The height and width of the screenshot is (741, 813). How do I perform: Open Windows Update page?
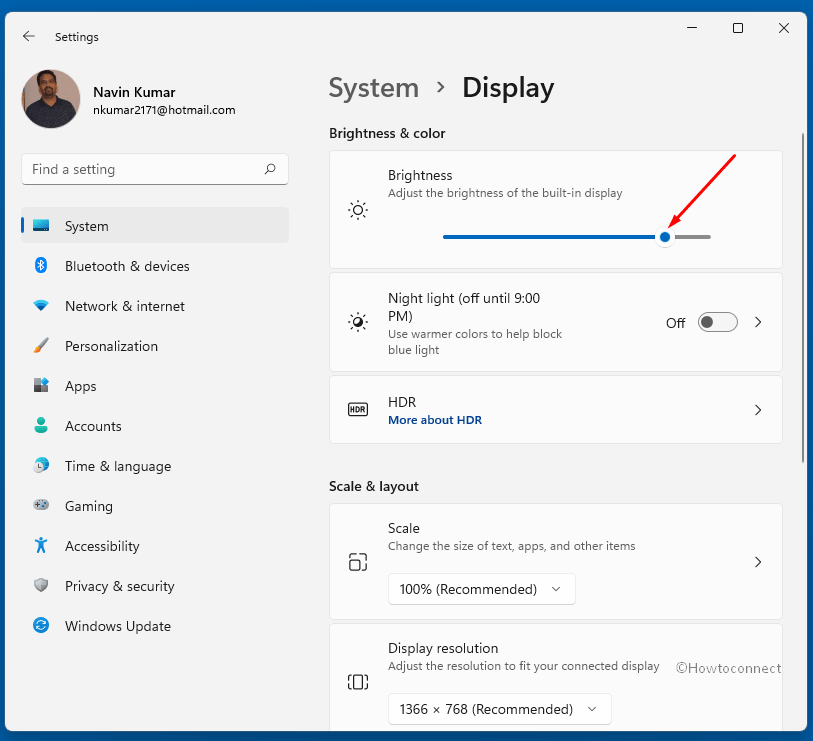pyautogui.click(x=155, y=625)
